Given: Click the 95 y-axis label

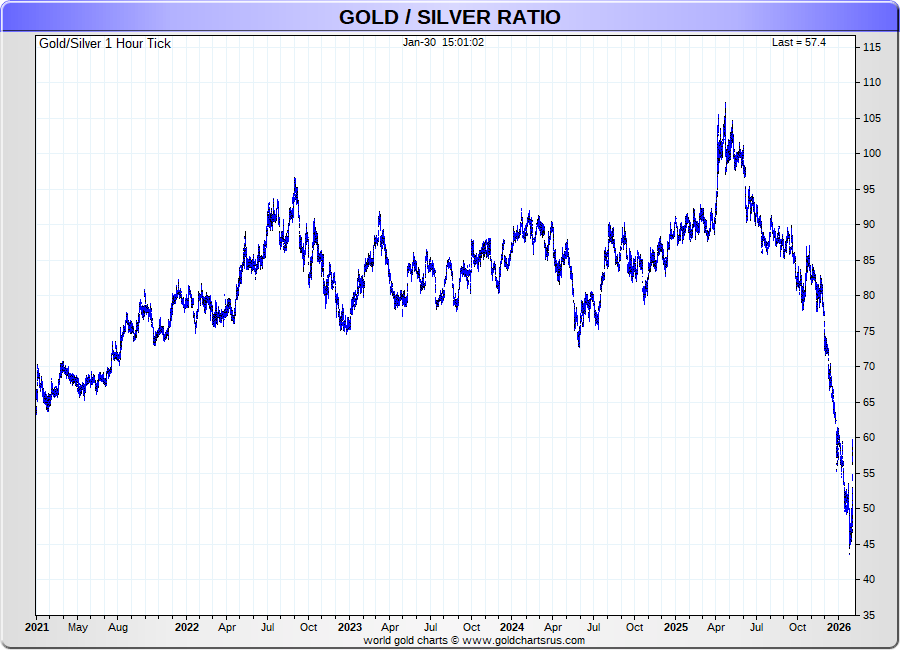Looking at the screenshot, I should point(869,189).
